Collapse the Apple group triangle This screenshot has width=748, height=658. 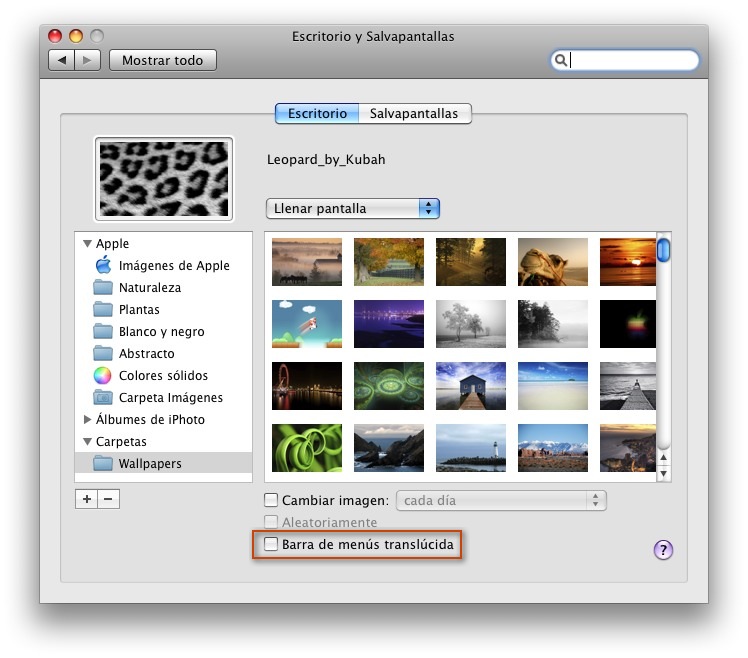tap(87, 243)
